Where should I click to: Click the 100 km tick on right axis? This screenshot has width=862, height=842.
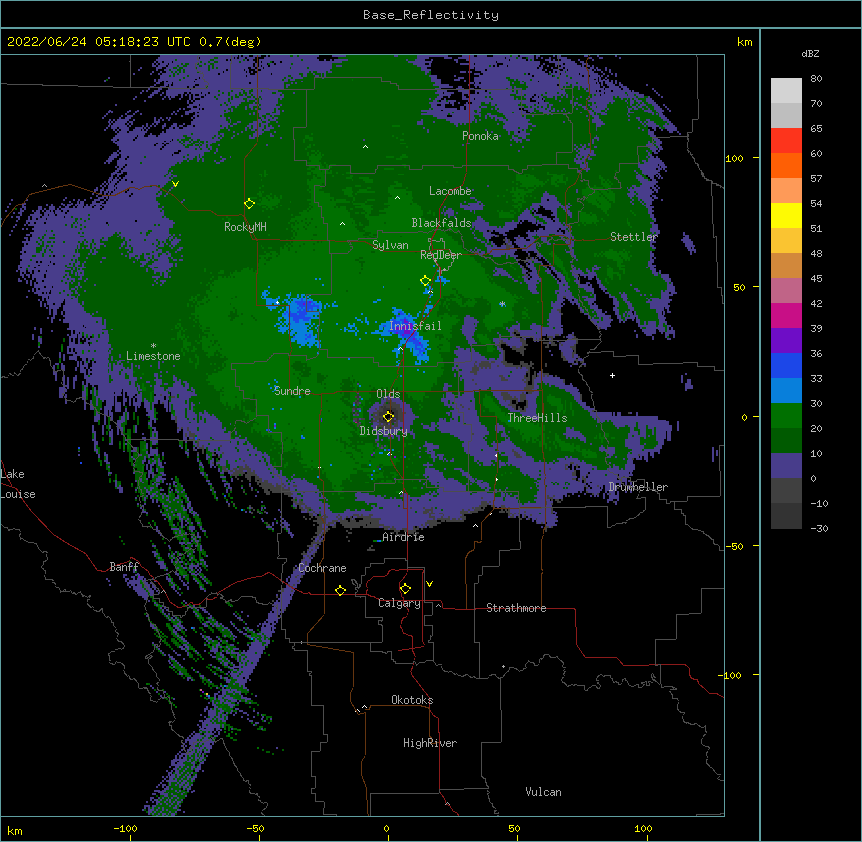click(x=734, y=158)
